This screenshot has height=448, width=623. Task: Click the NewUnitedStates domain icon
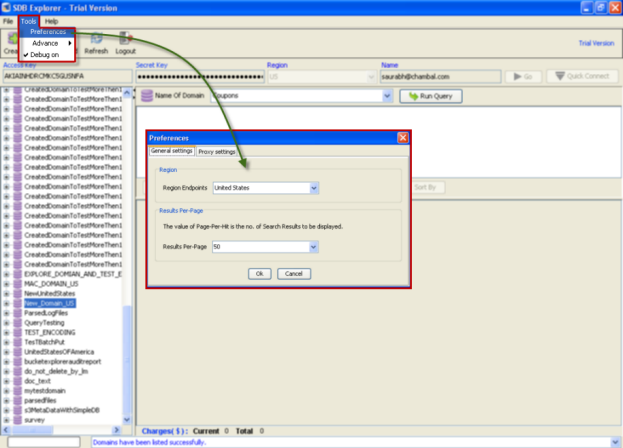coord(17,294)
